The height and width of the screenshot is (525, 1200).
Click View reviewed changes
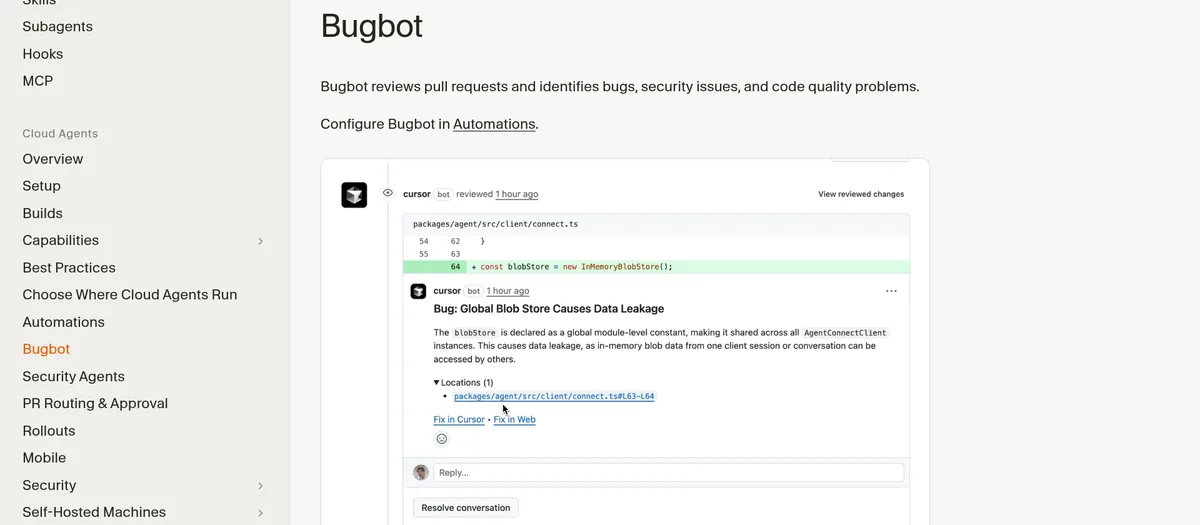click(x=861, y=194)
